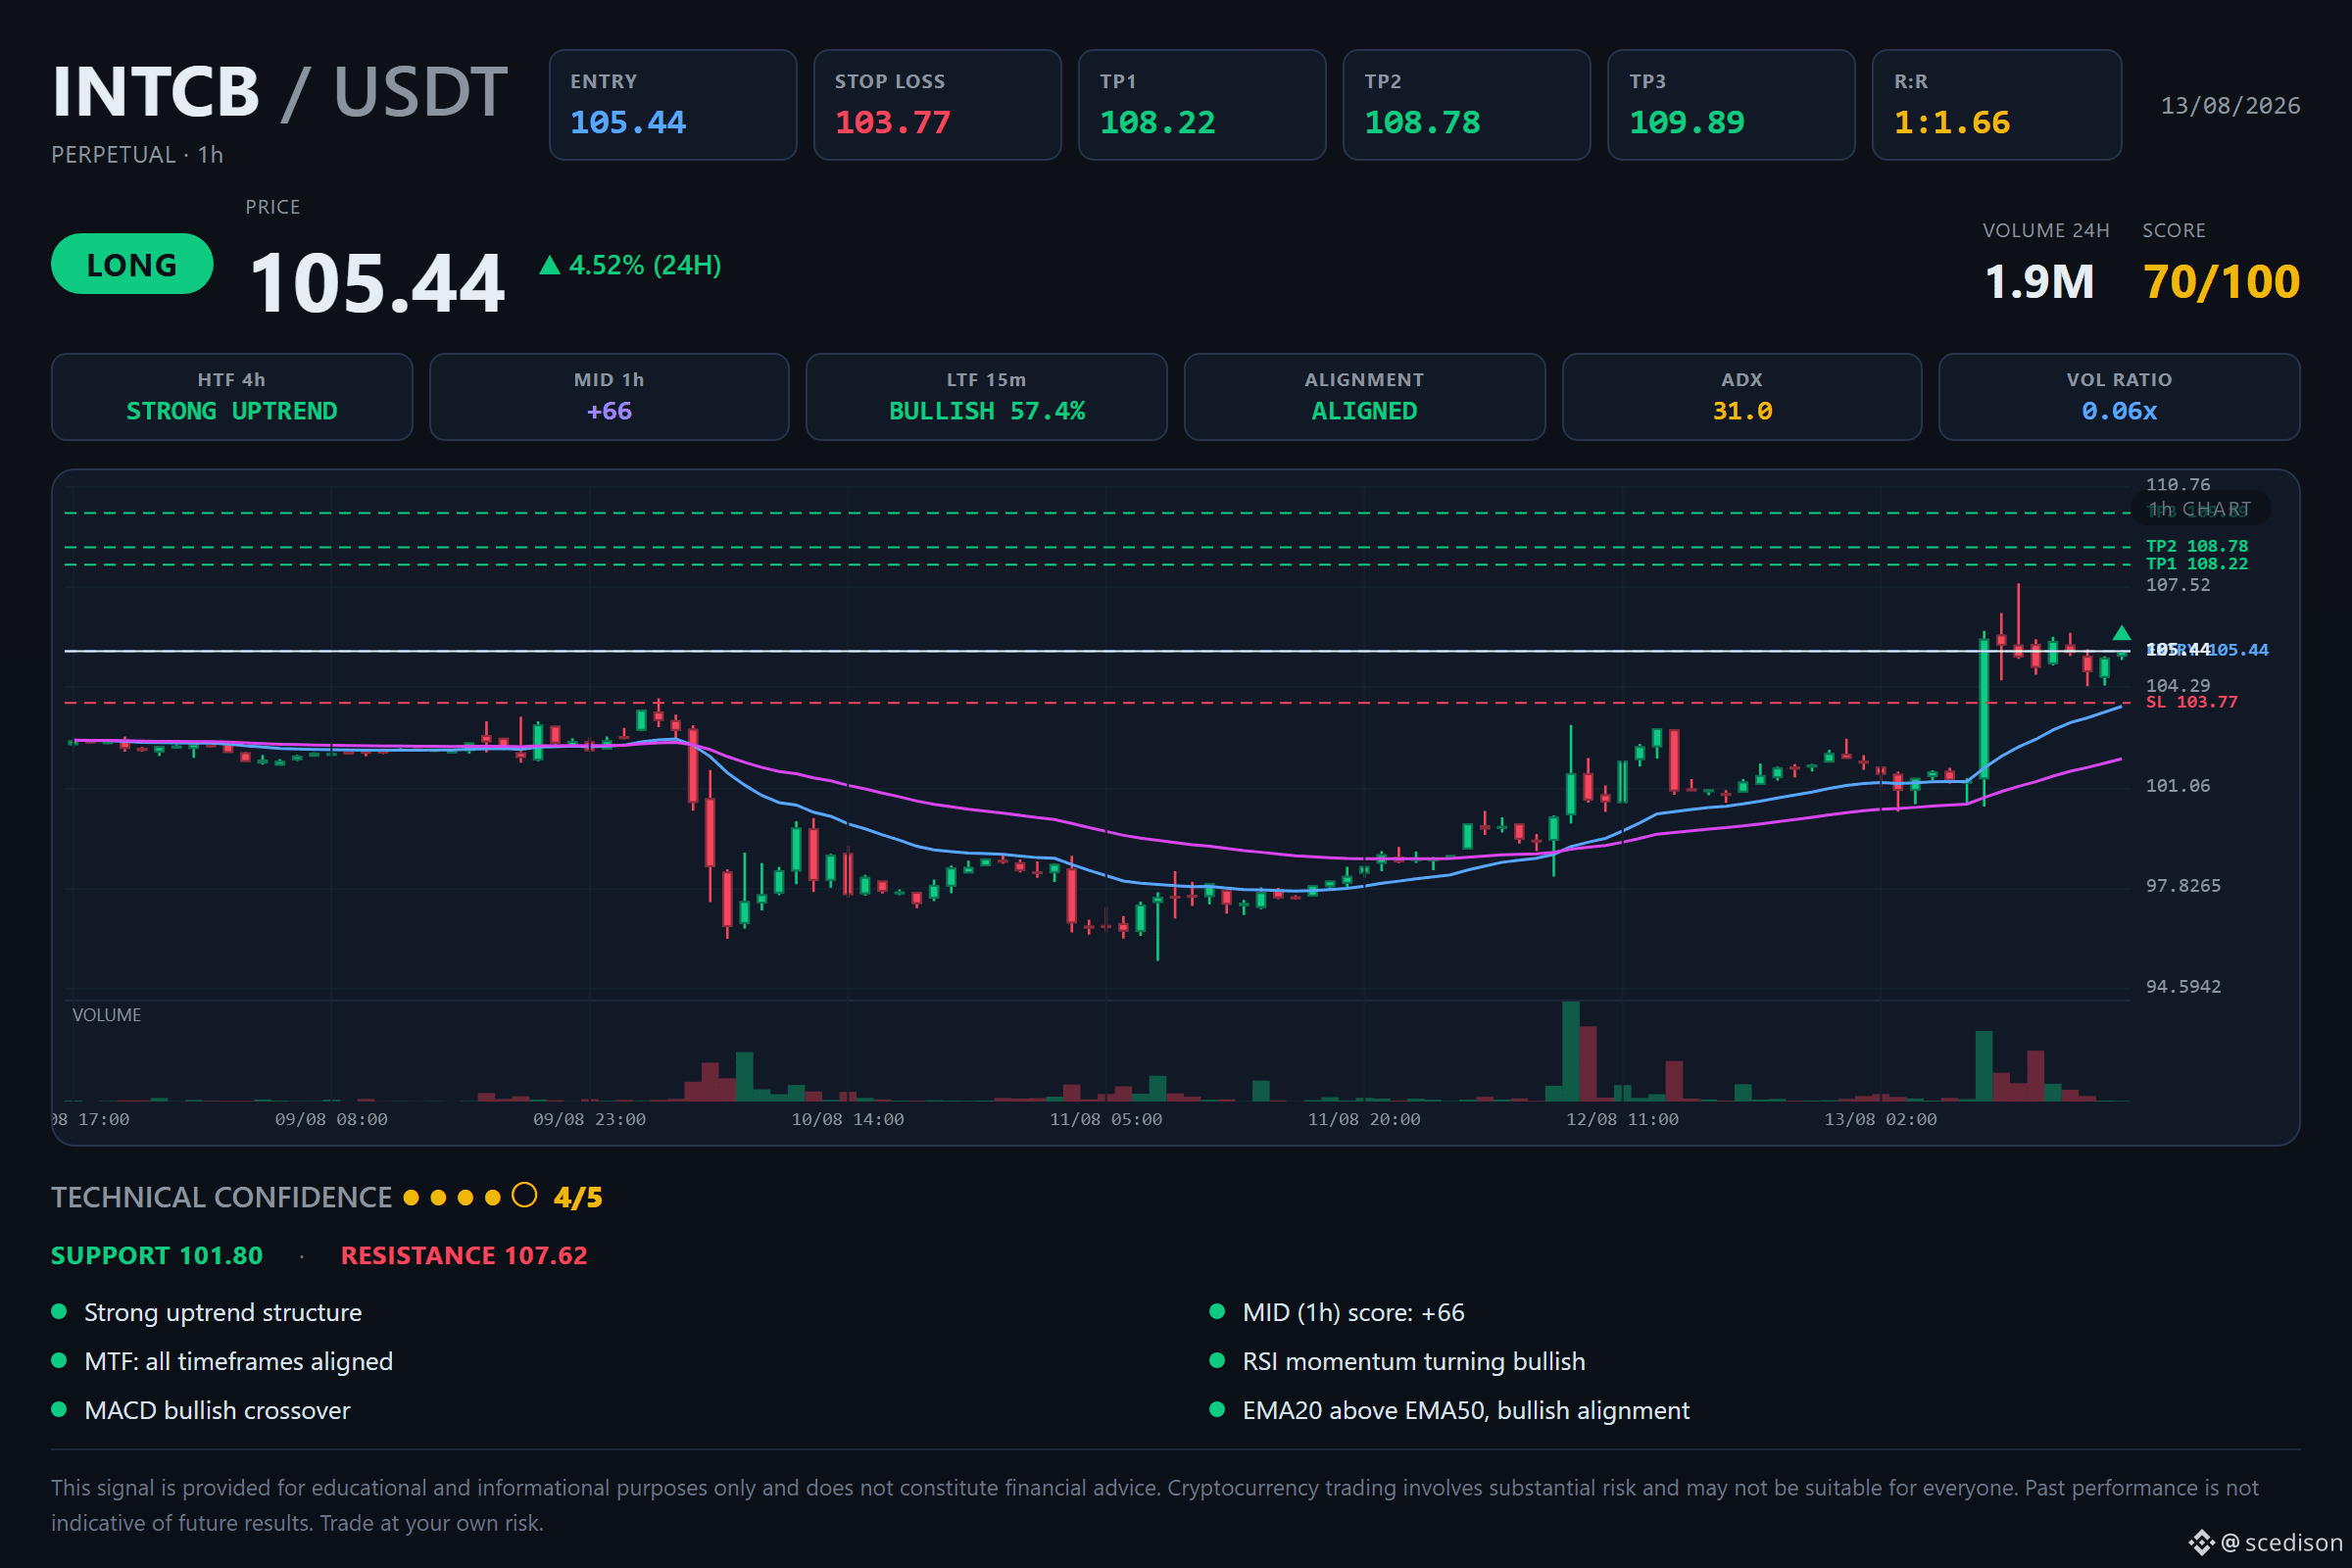Click RESISTANCE 107.62 level
The height and width of the screenshot is (1568, 2352).
464,1256
